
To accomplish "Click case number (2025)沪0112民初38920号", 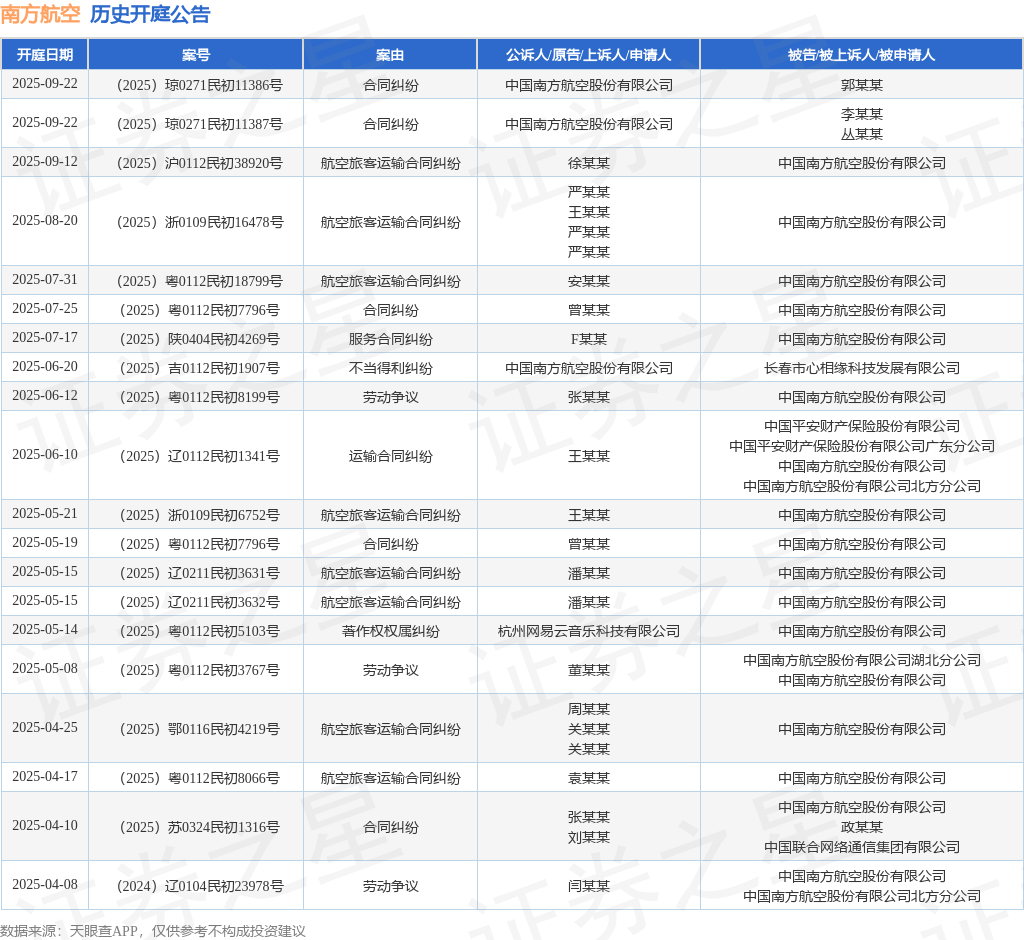I will pos(199,163).
